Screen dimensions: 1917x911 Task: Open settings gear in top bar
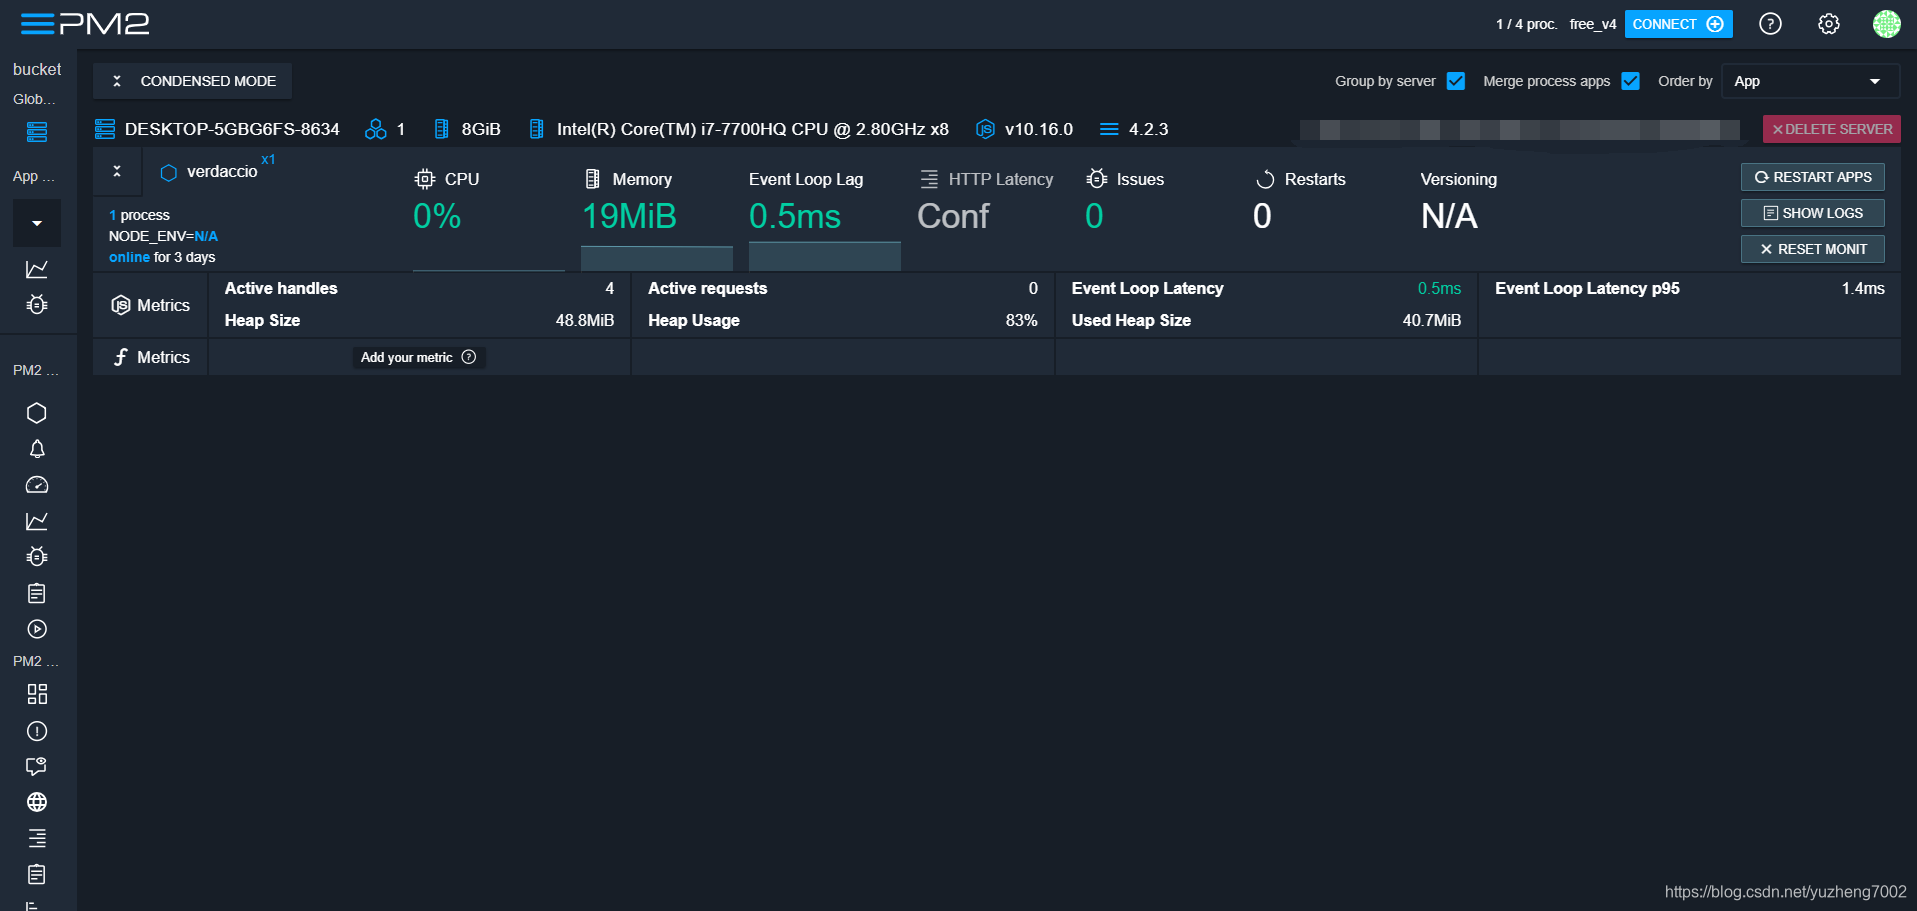click(x=1828, y=24)
